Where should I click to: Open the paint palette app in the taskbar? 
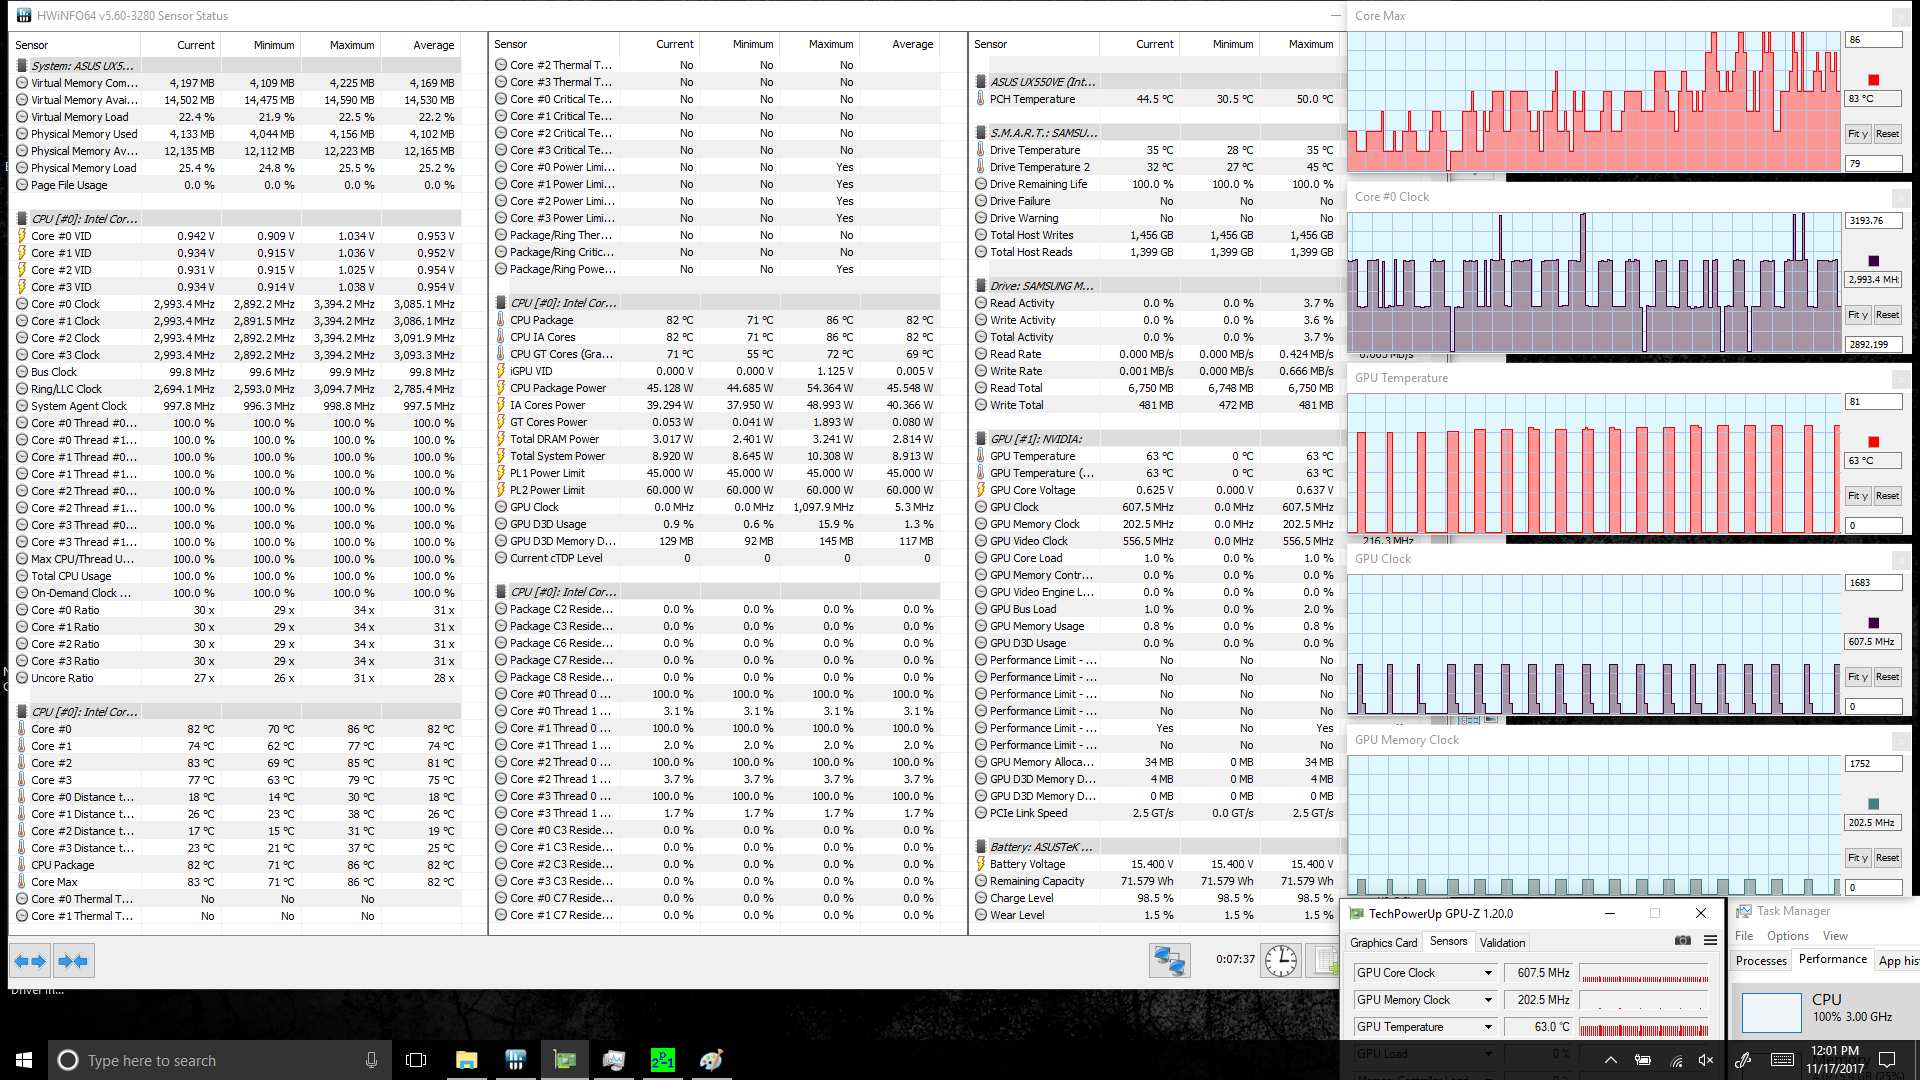711,1060
